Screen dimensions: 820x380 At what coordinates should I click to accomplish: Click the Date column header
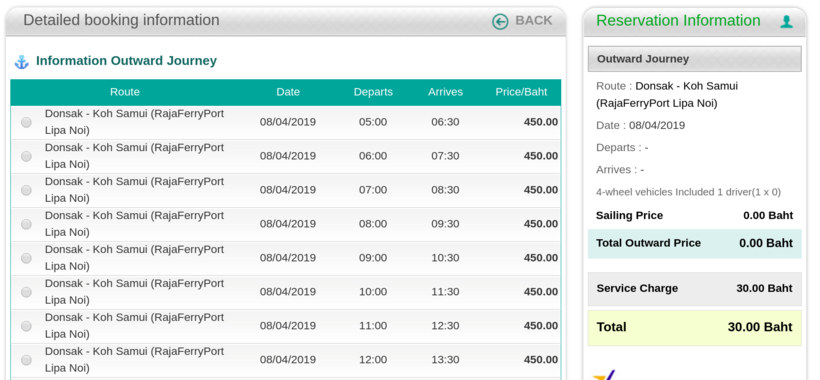tap(288, 92)
